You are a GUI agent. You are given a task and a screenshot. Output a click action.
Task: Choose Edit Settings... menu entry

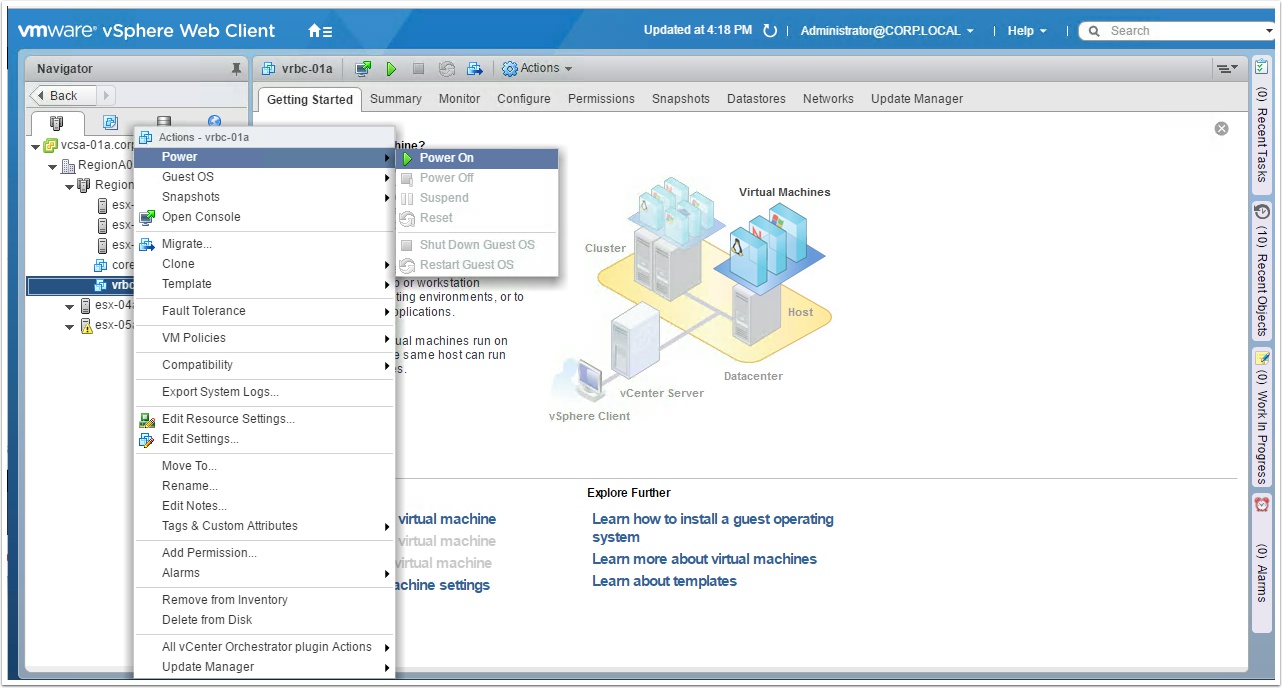click(264, 439)
